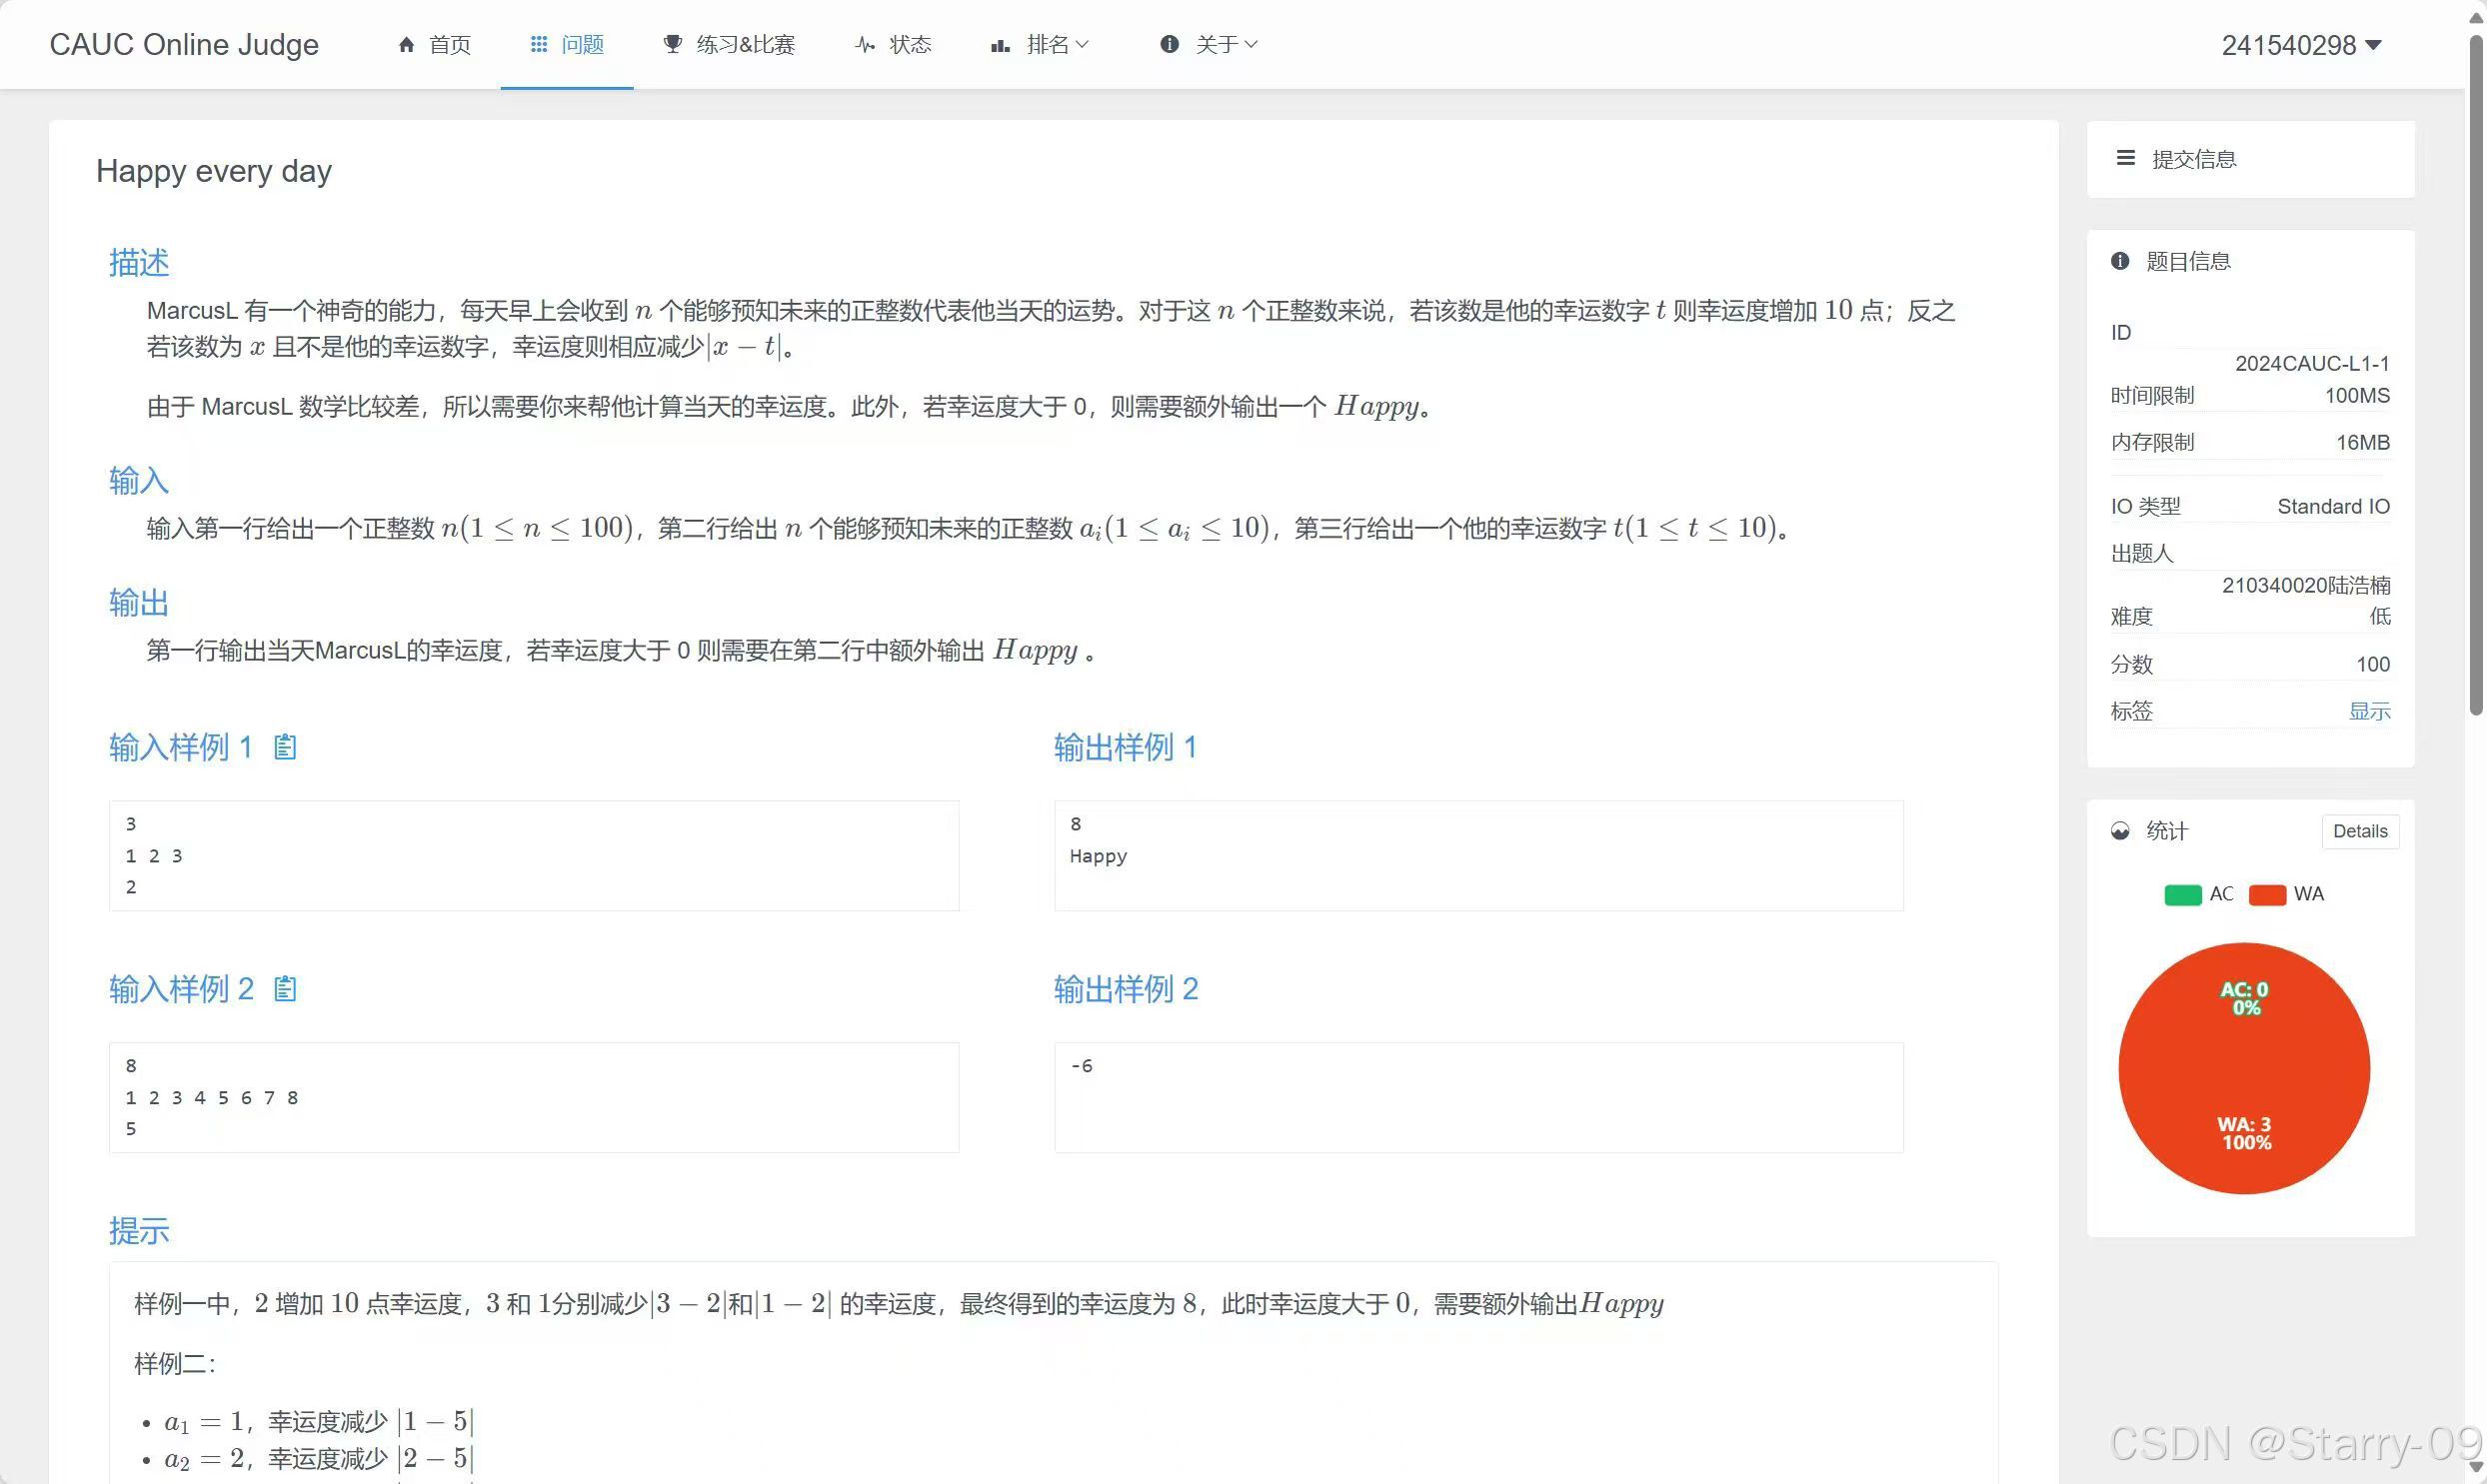
Task: Click the trophy icon for 练习&比赛
Action: pyautogui.click(x=673, y=45)
